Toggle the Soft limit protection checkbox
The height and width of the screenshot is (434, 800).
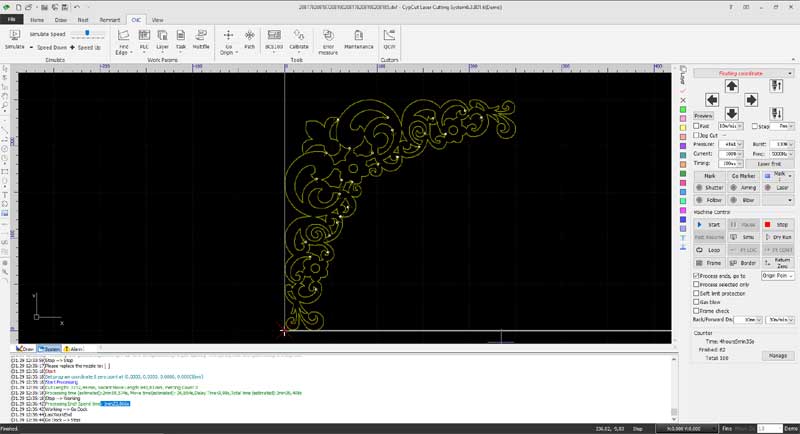pyautogui.click(x=697, y=292)
